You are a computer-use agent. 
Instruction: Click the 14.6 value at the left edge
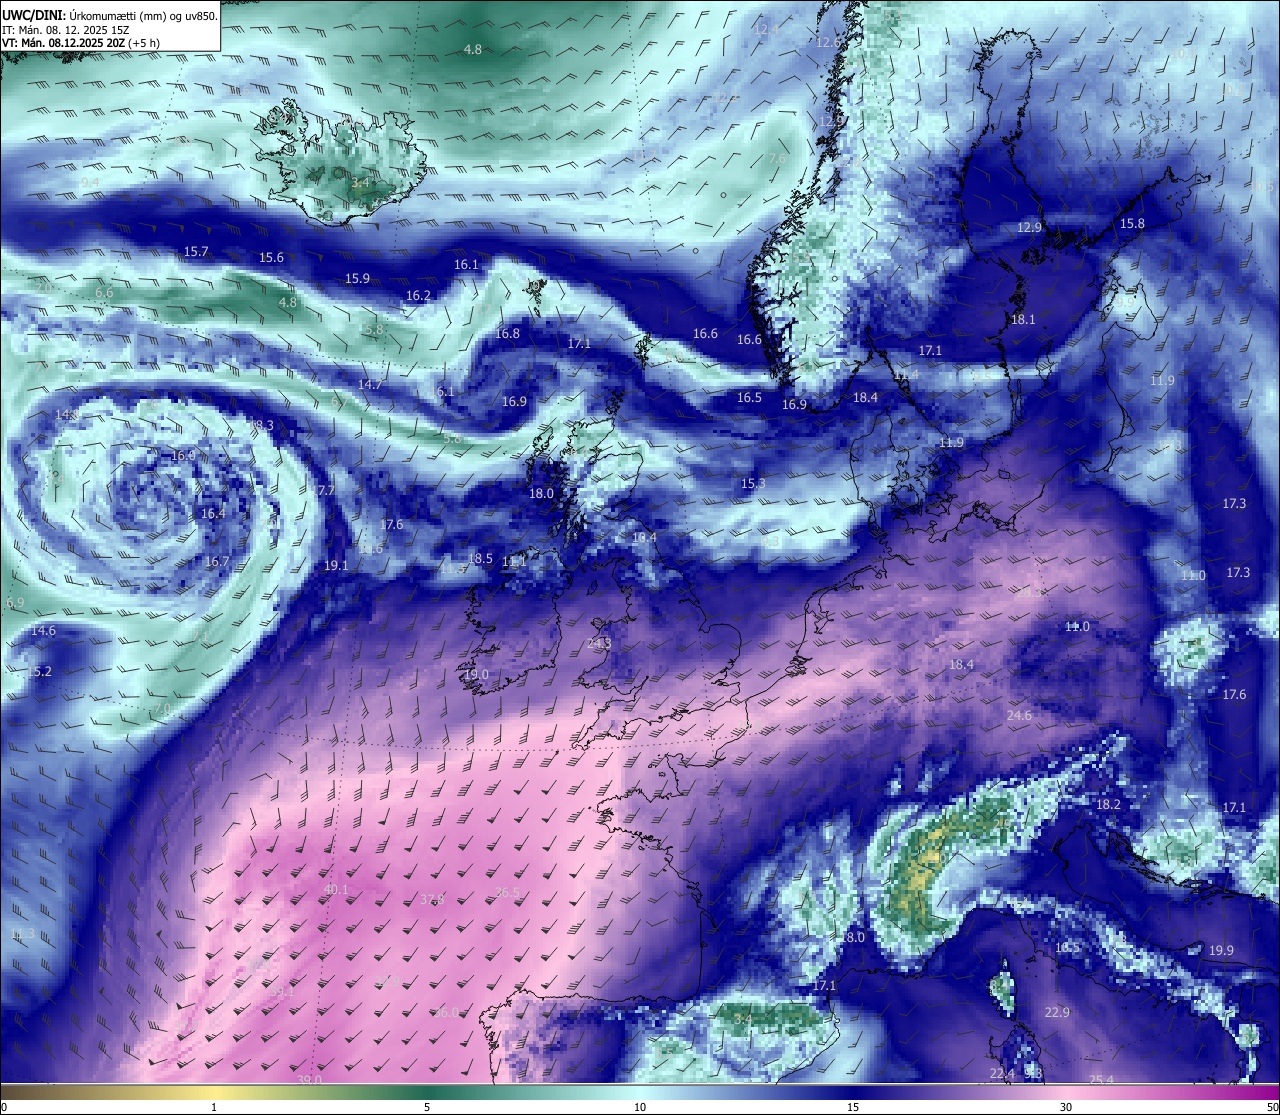(43, 631)
